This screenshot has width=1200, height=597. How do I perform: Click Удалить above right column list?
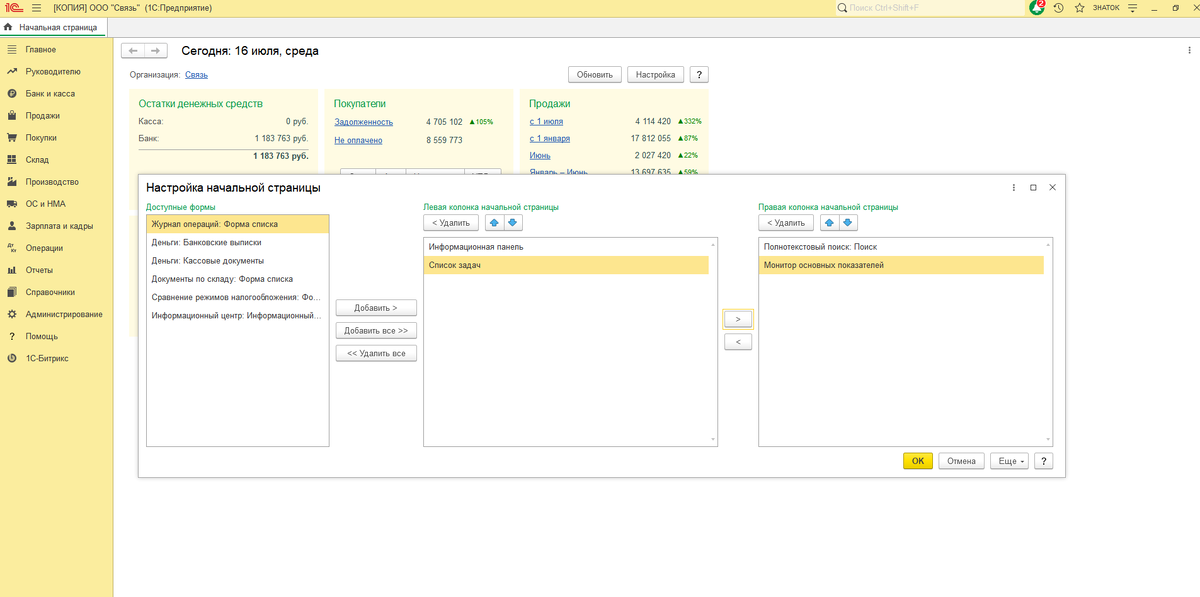(786, 222)
